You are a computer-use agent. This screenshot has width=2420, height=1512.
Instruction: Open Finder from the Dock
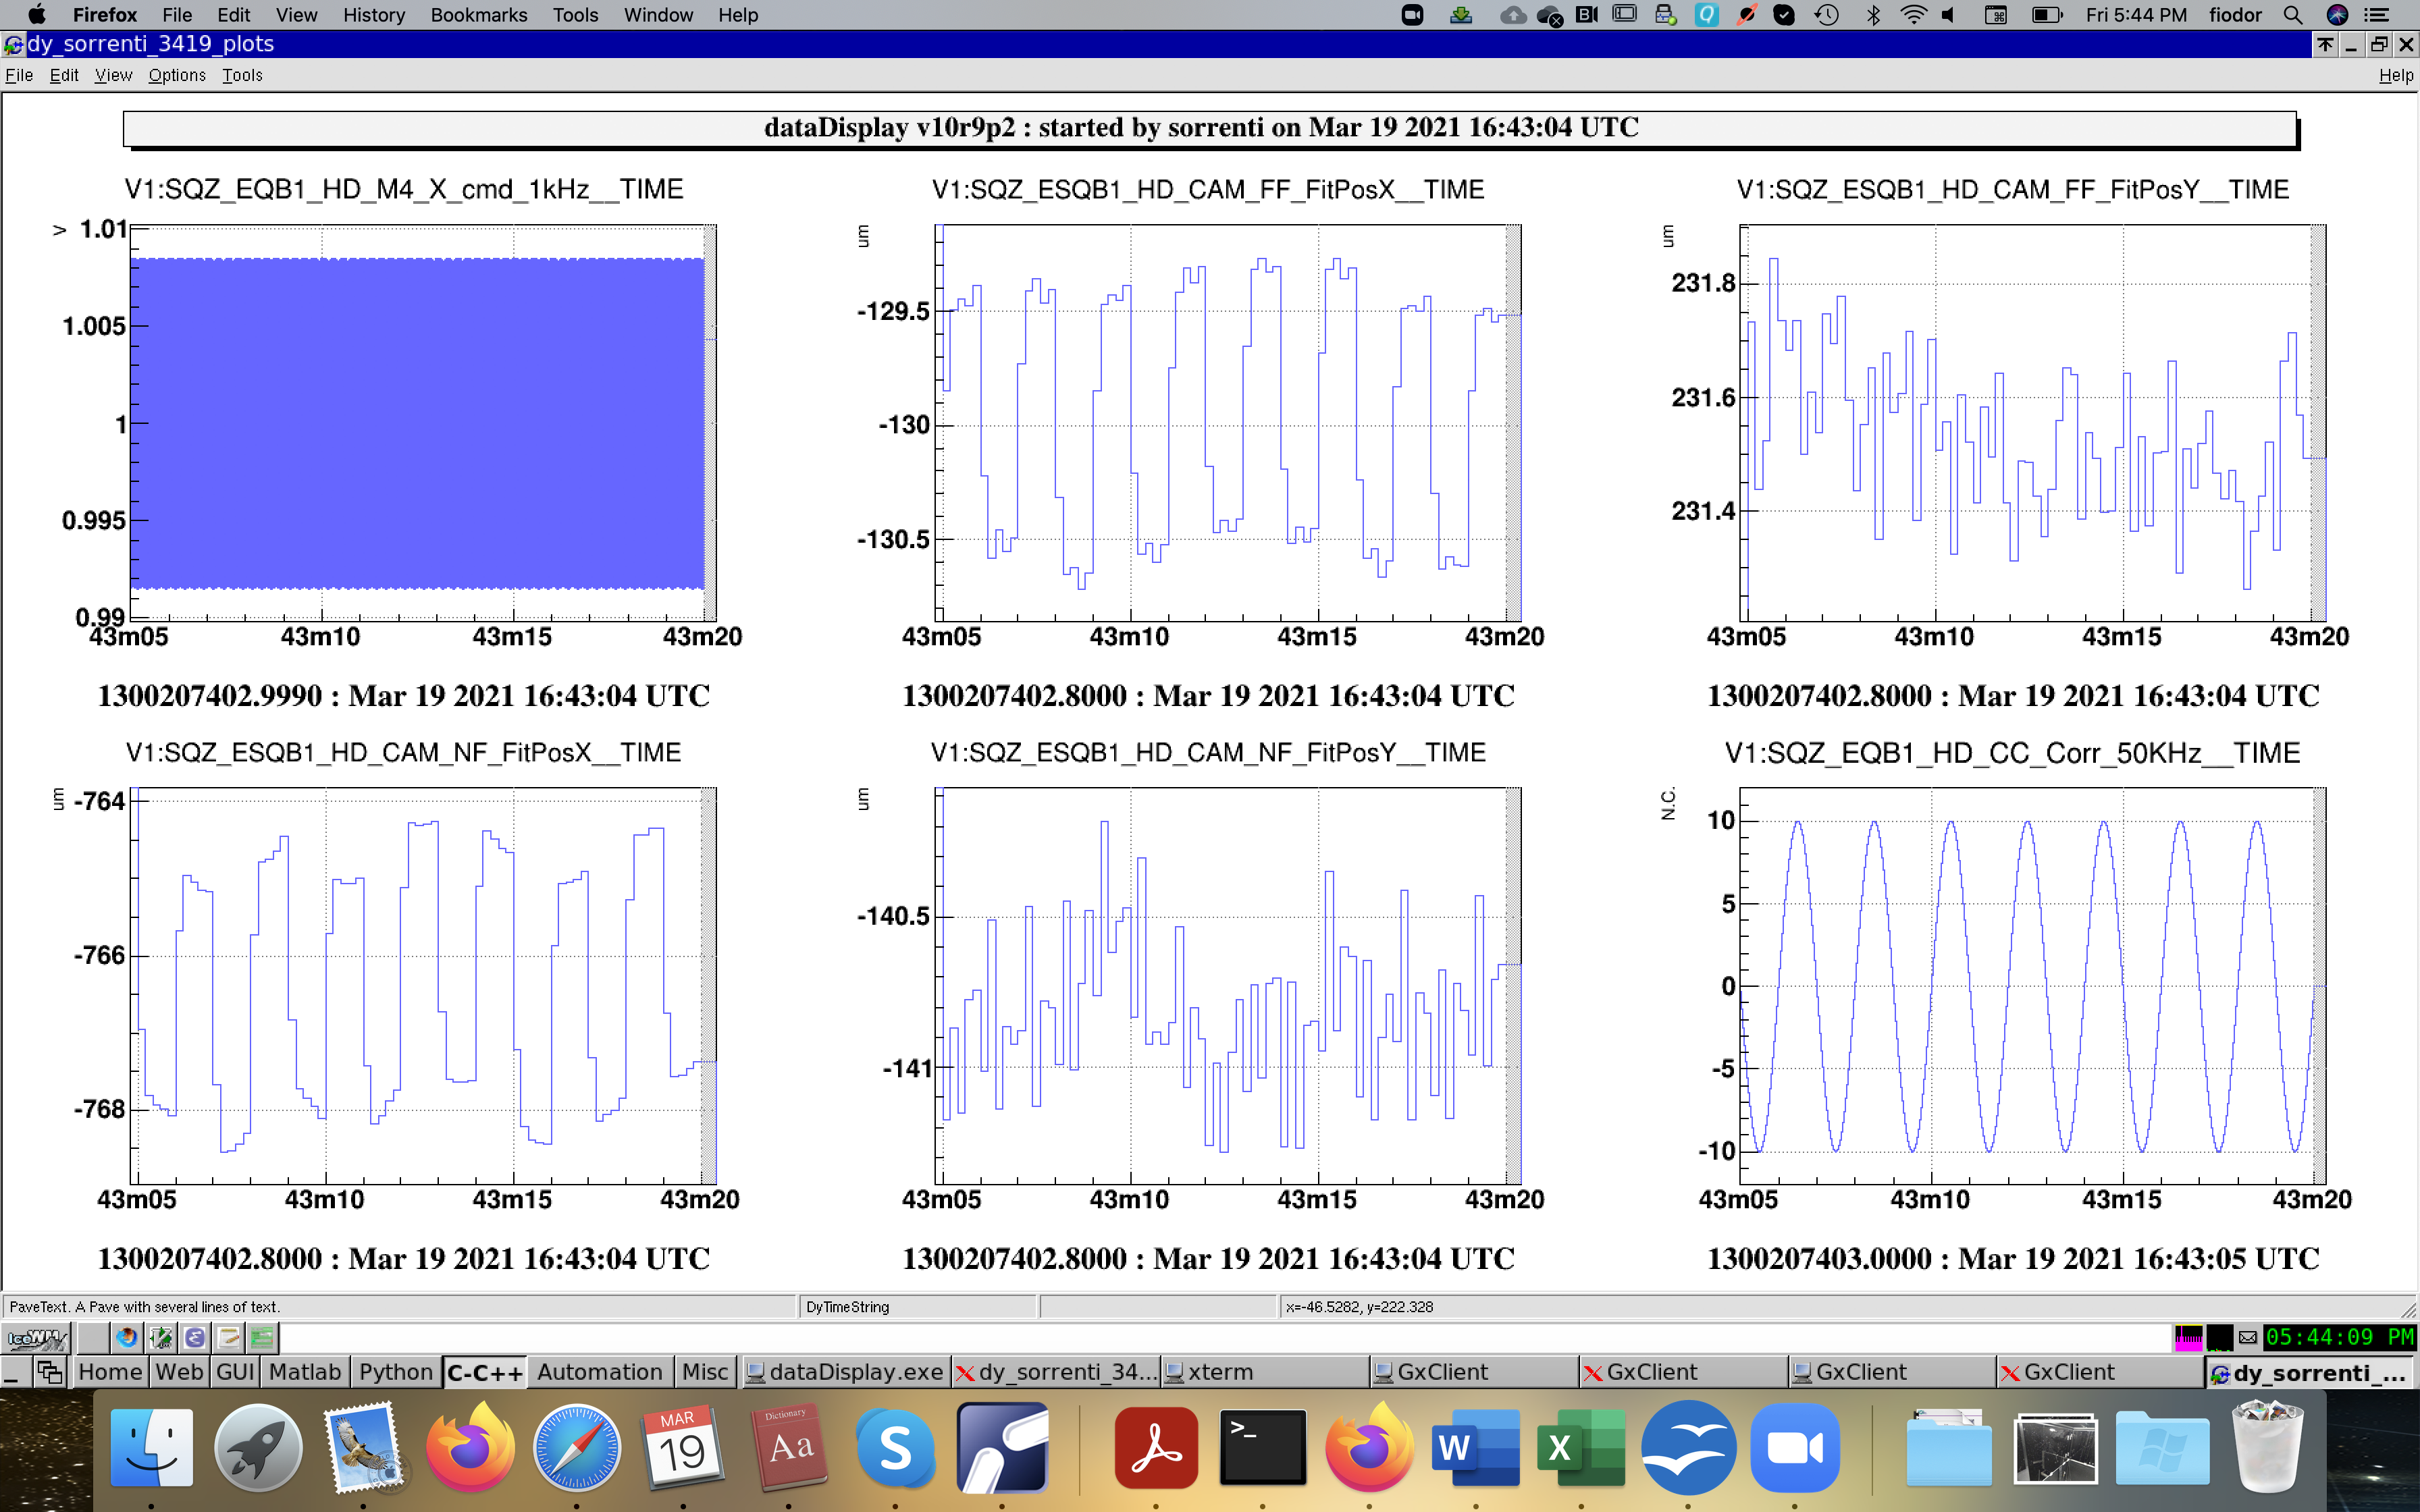[152, 1447]
